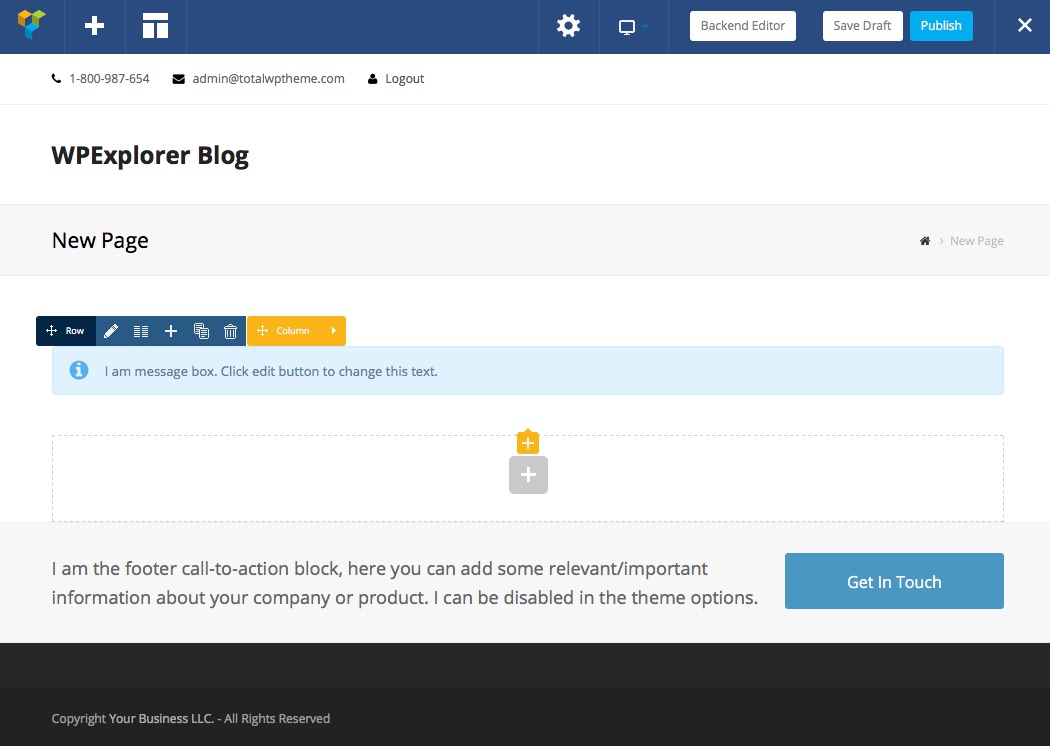
Task: Open page settings gear icon
Action: (569, 26)
